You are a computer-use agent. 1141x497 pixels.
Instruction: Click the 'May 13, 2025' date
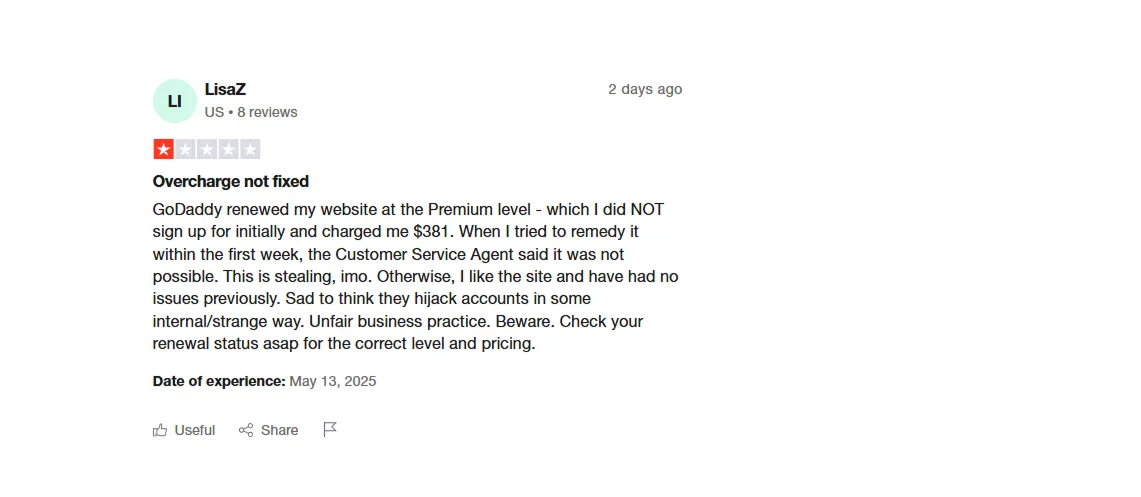coord(333,381)
